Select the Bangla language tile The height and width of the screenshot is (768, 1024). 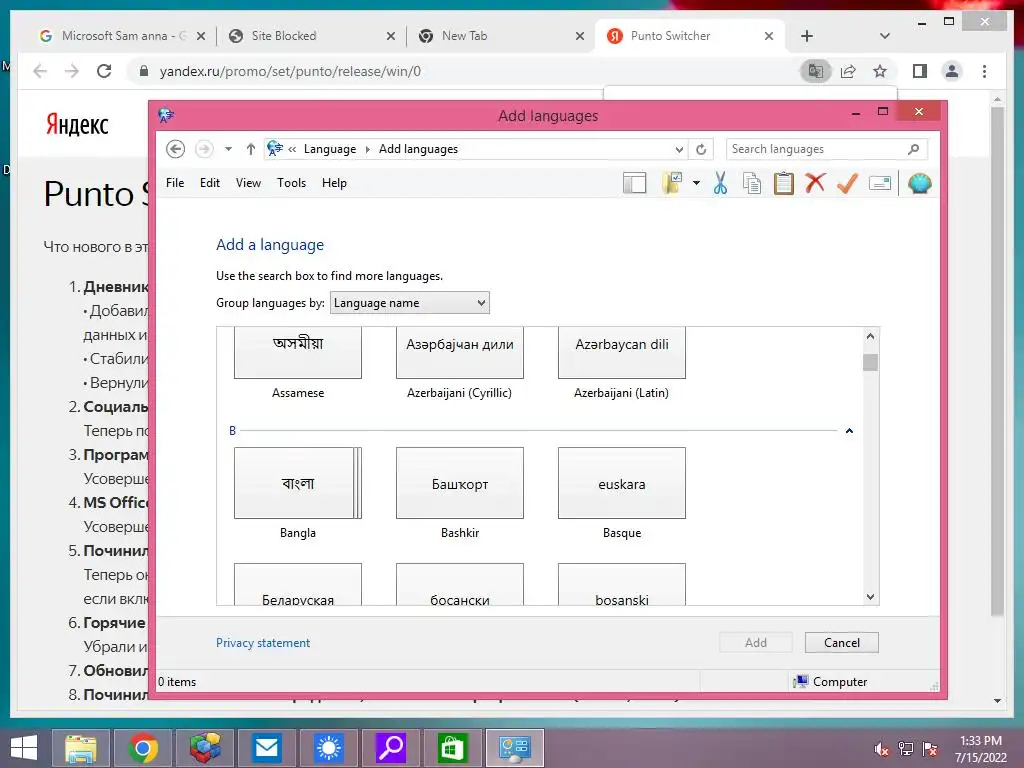tap(298, 483)
